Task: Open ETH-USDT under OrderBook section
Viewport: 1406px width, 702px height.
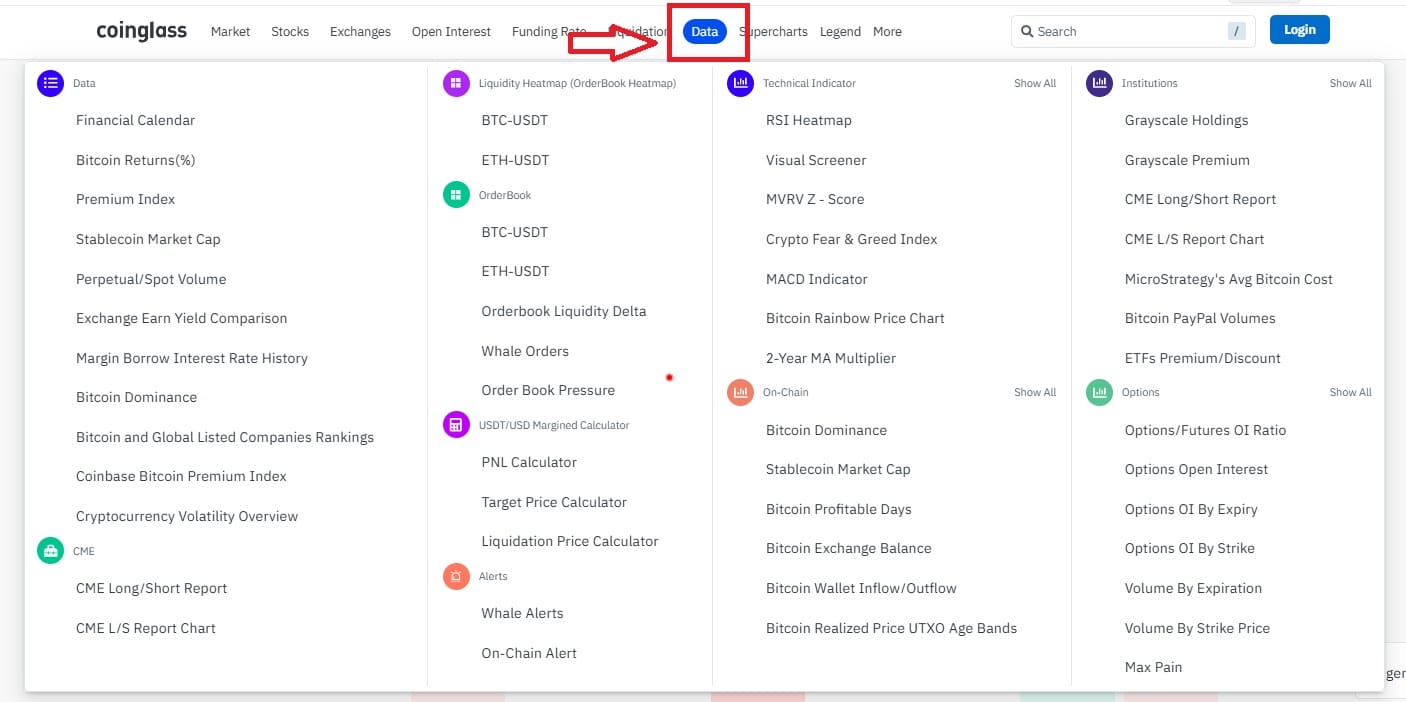Action: point(515,271)
